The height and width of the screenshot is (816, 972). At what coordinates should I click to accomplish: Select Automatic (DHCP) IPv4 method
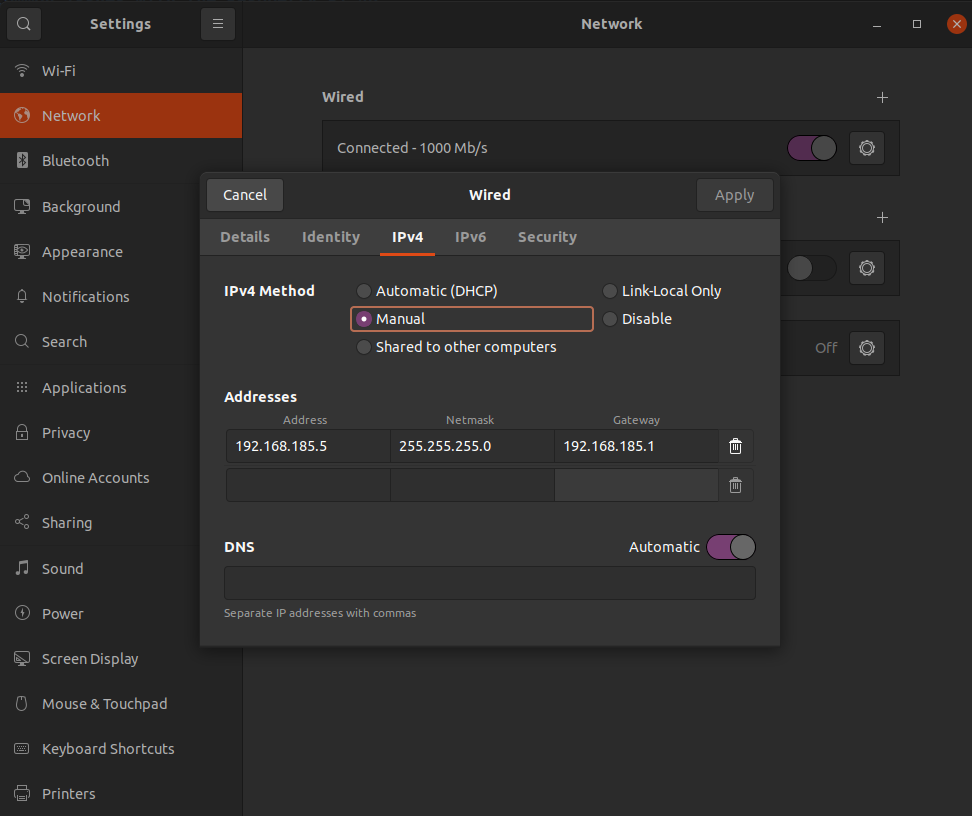(364, 291)
